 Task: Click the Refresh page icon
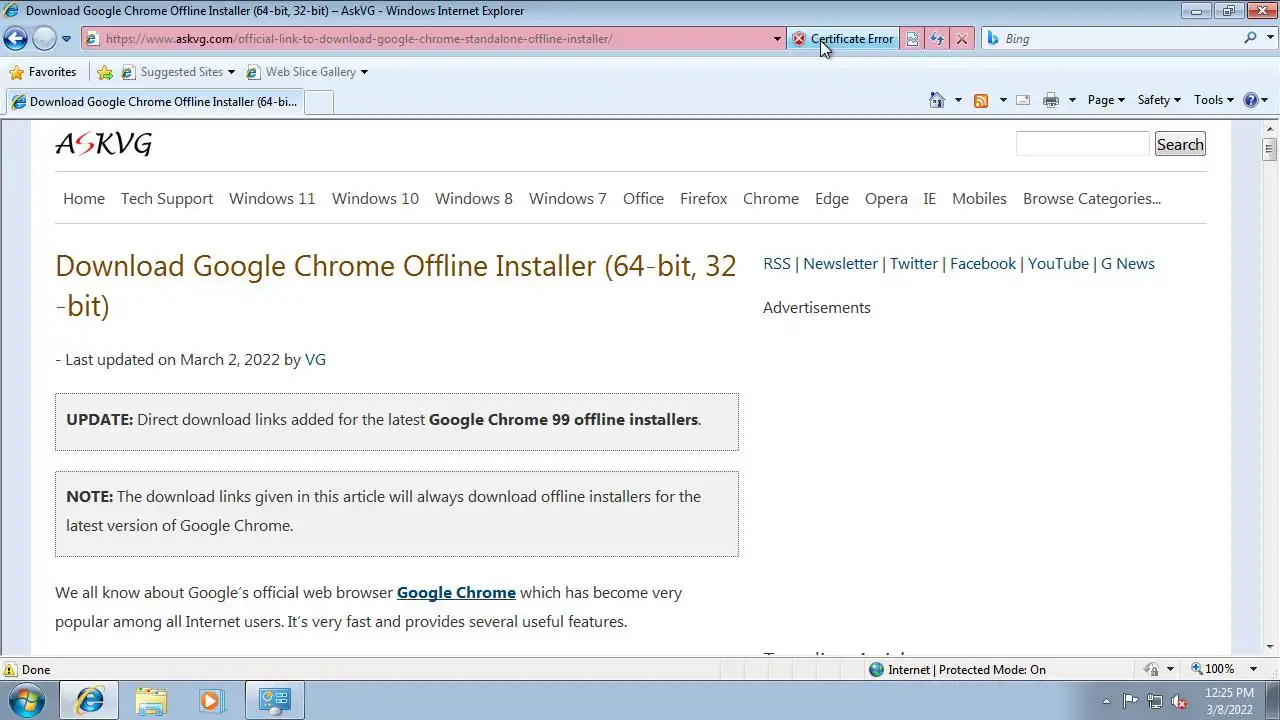pyautogui.click(x=937, y=39)
